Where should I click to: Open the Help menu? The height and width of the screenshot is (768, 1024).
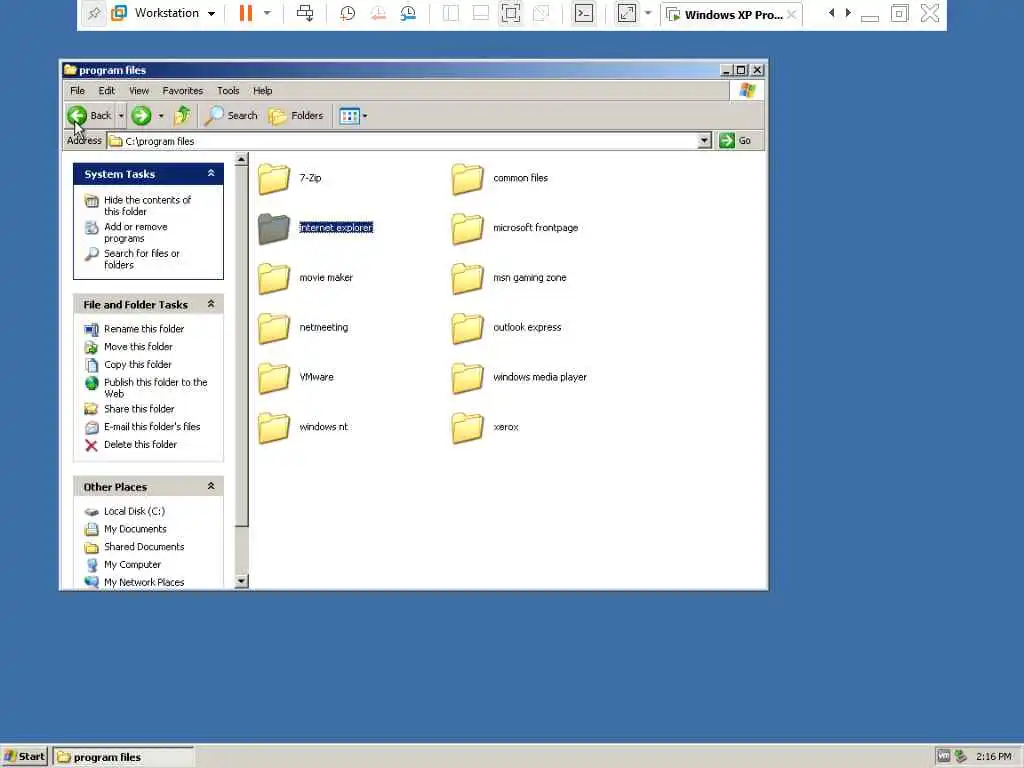click(x=263, y=91)
